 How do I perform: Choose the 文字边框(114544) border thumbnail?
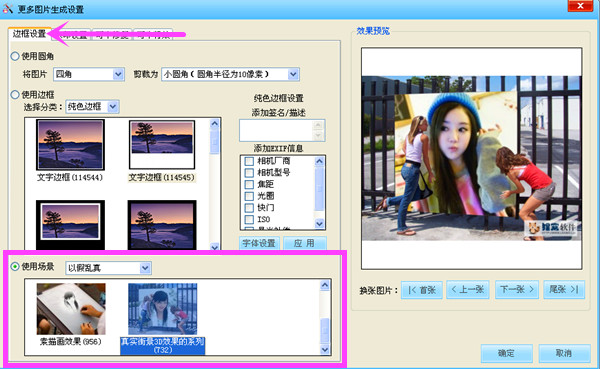(70, 145)
